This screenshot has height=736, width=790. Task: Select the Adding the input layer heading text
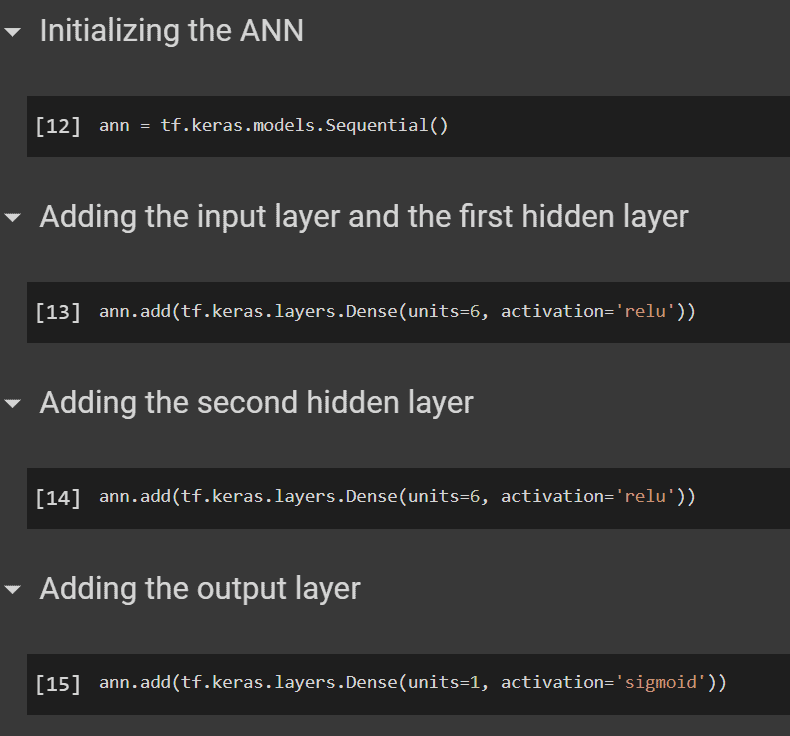pyautogui.click(x=364, y=217)
